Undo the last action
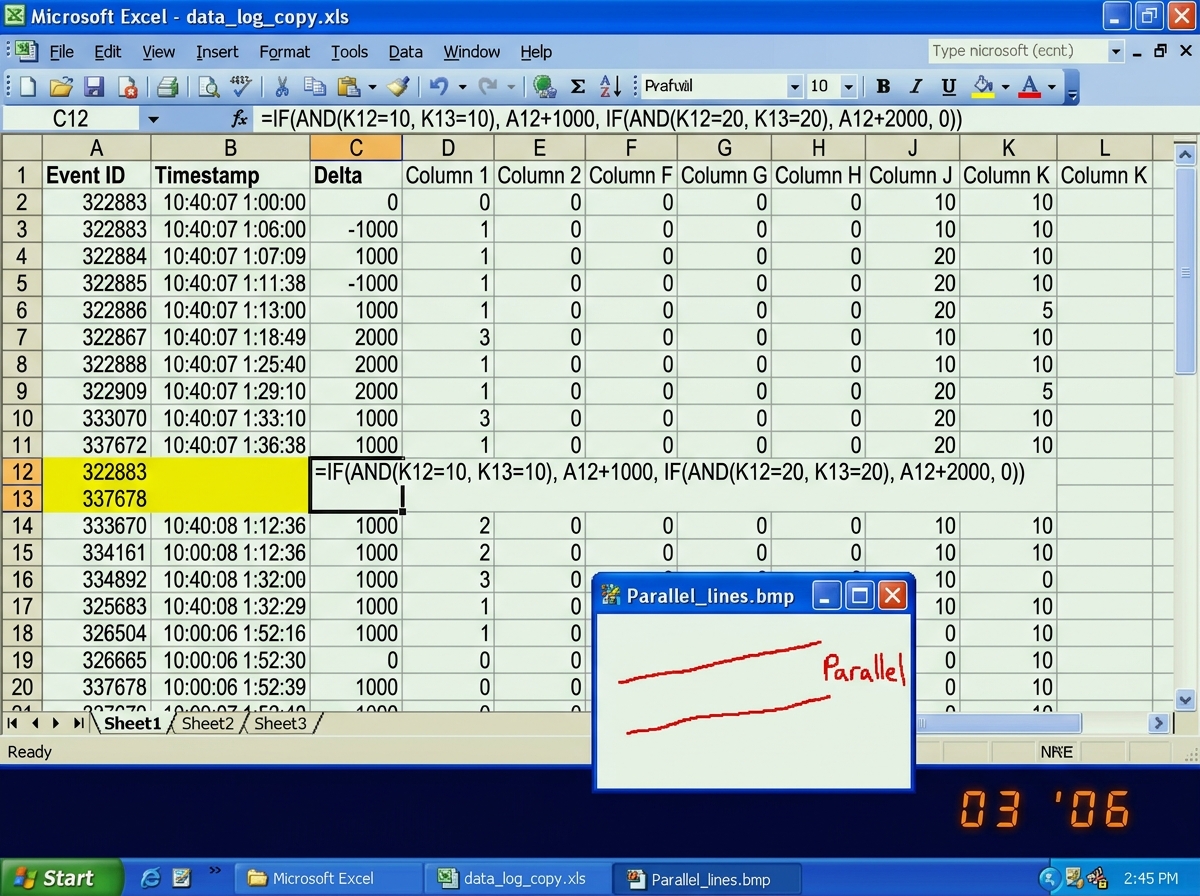1200x896 pixels. [x=439, y=86]
